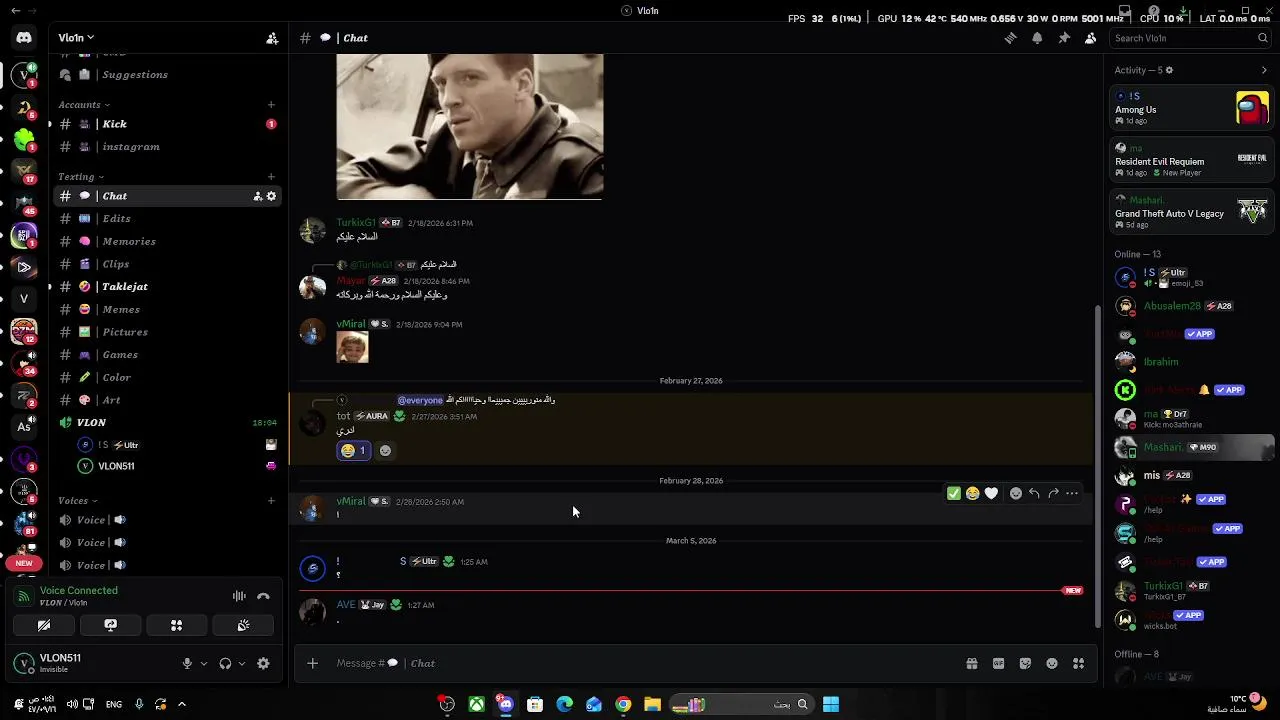The height and width of the screenshot is (720, 1280).
Task: Open TurkixG1 member in Online list
Action: pyautogui.click(x=1193, y=591)
